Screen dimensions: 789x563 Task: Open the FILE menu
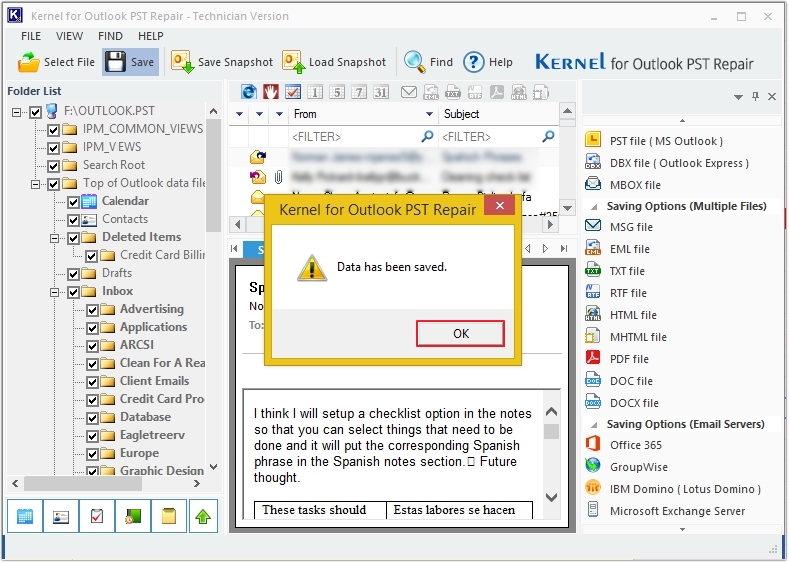(x=31, y=36)
